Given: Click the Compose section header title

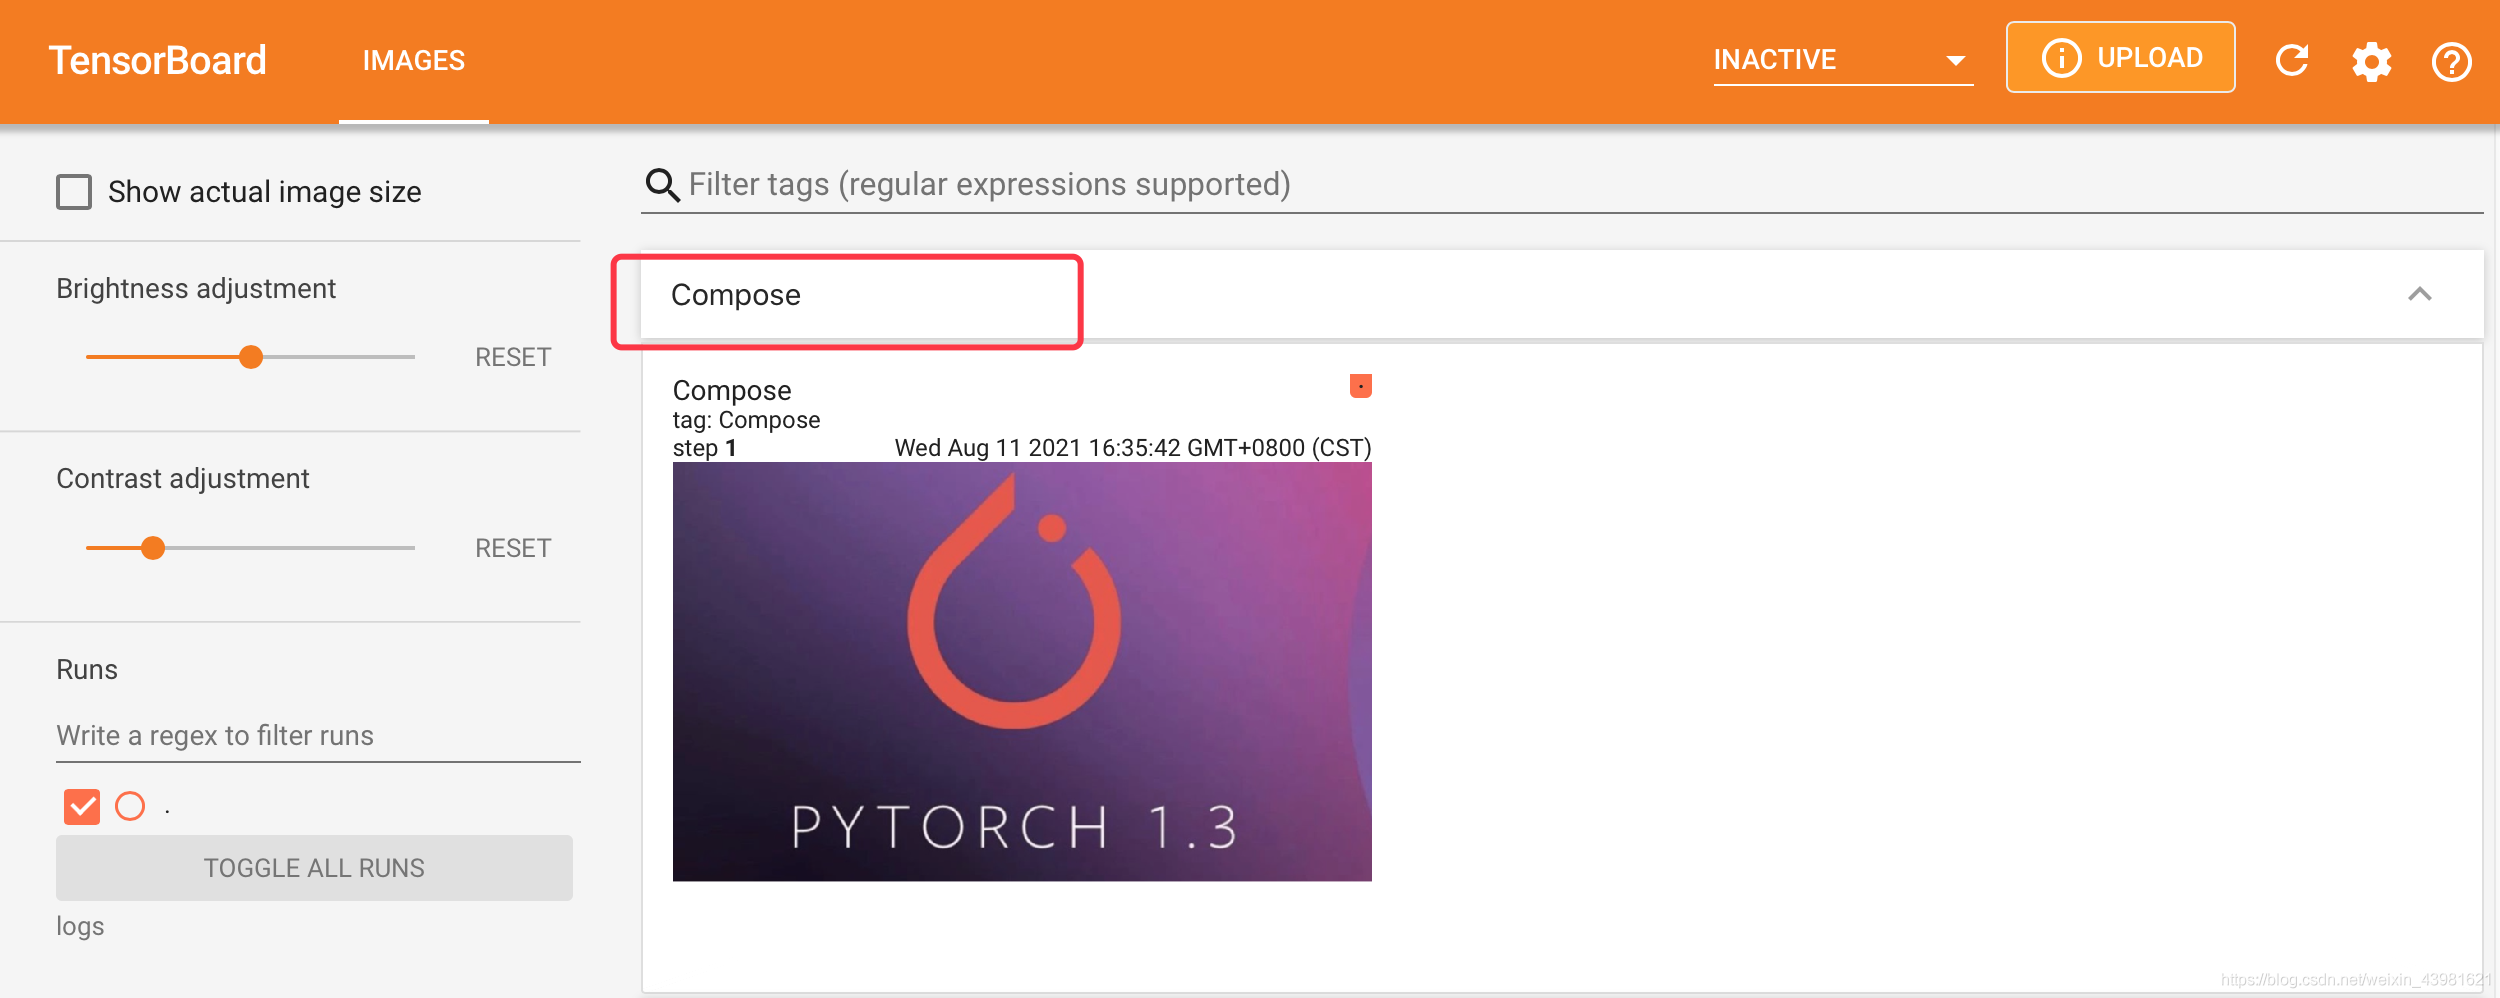Looking at the screenshot, I should coord(736,295).
